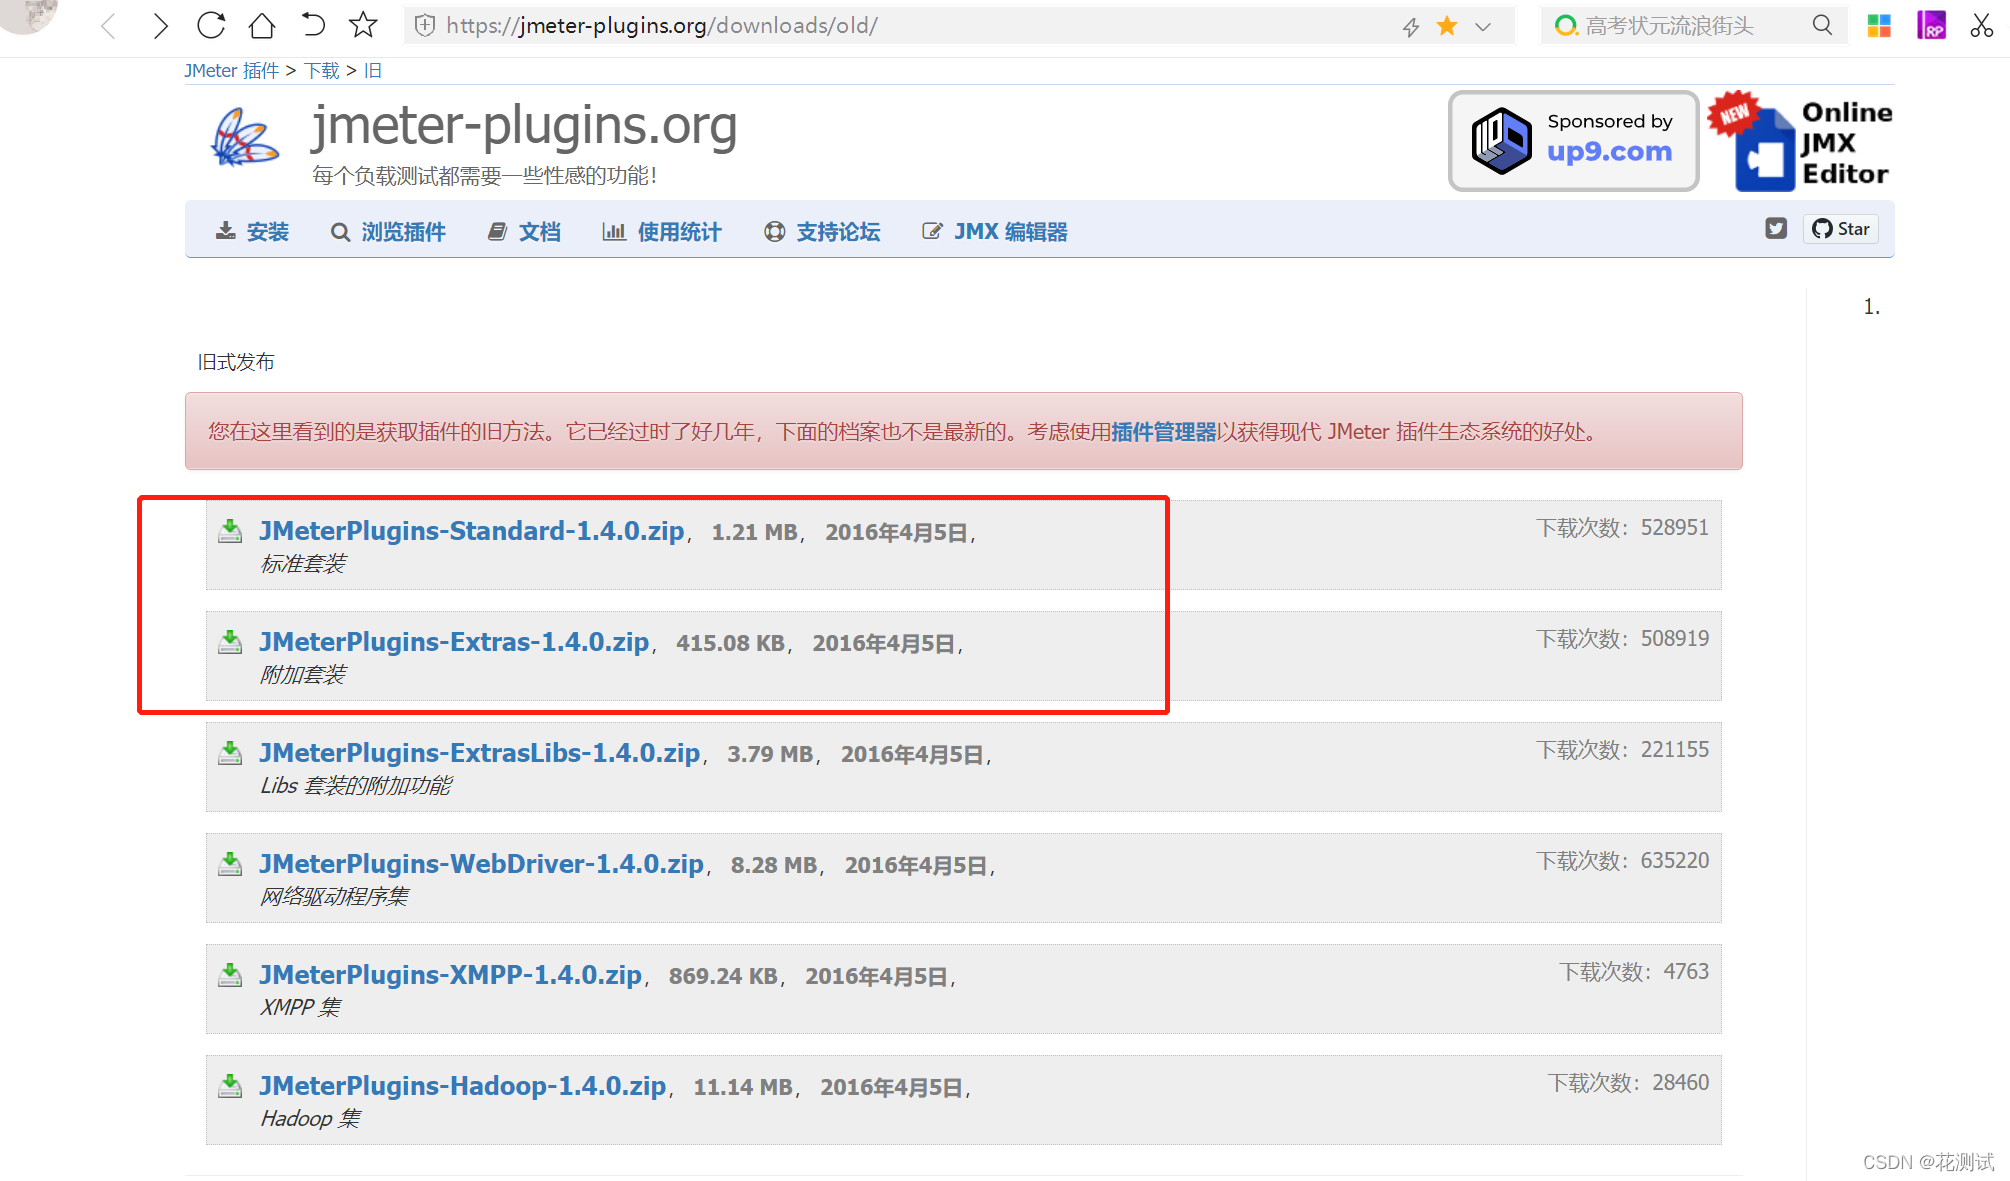The width and height of the screenshot is (2010, 1181).
Task: Open the up9.com sponsor banner
Action: click(x=1574, y=141)
